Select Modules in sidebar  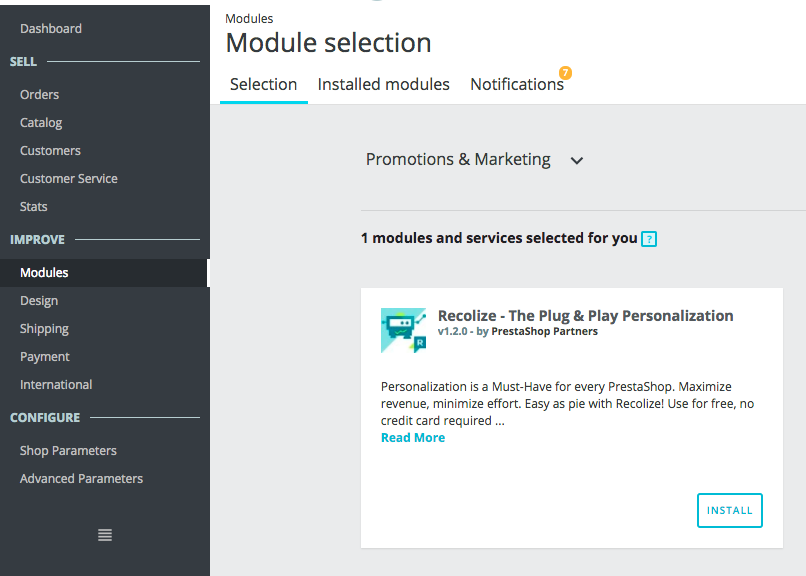pos(105,273)
